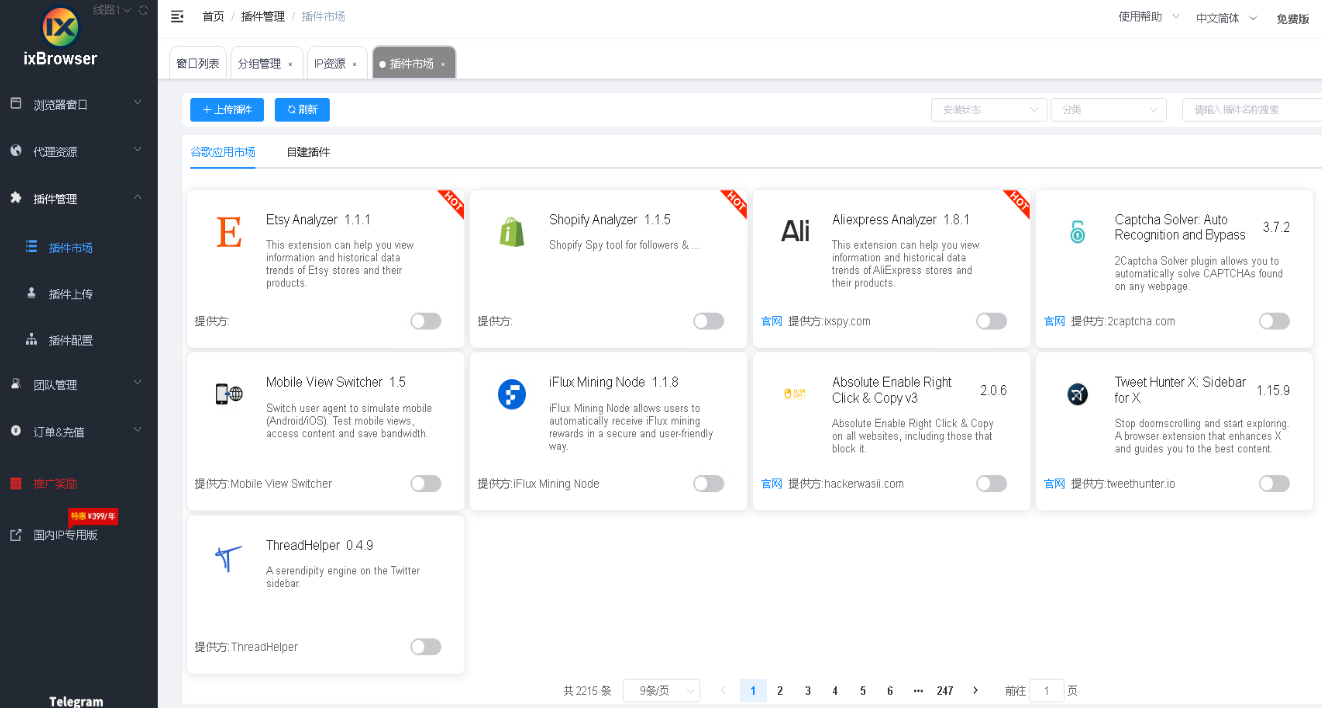Open 官网 link for ixspy.com
The image size is (1322, 708).
771,321
